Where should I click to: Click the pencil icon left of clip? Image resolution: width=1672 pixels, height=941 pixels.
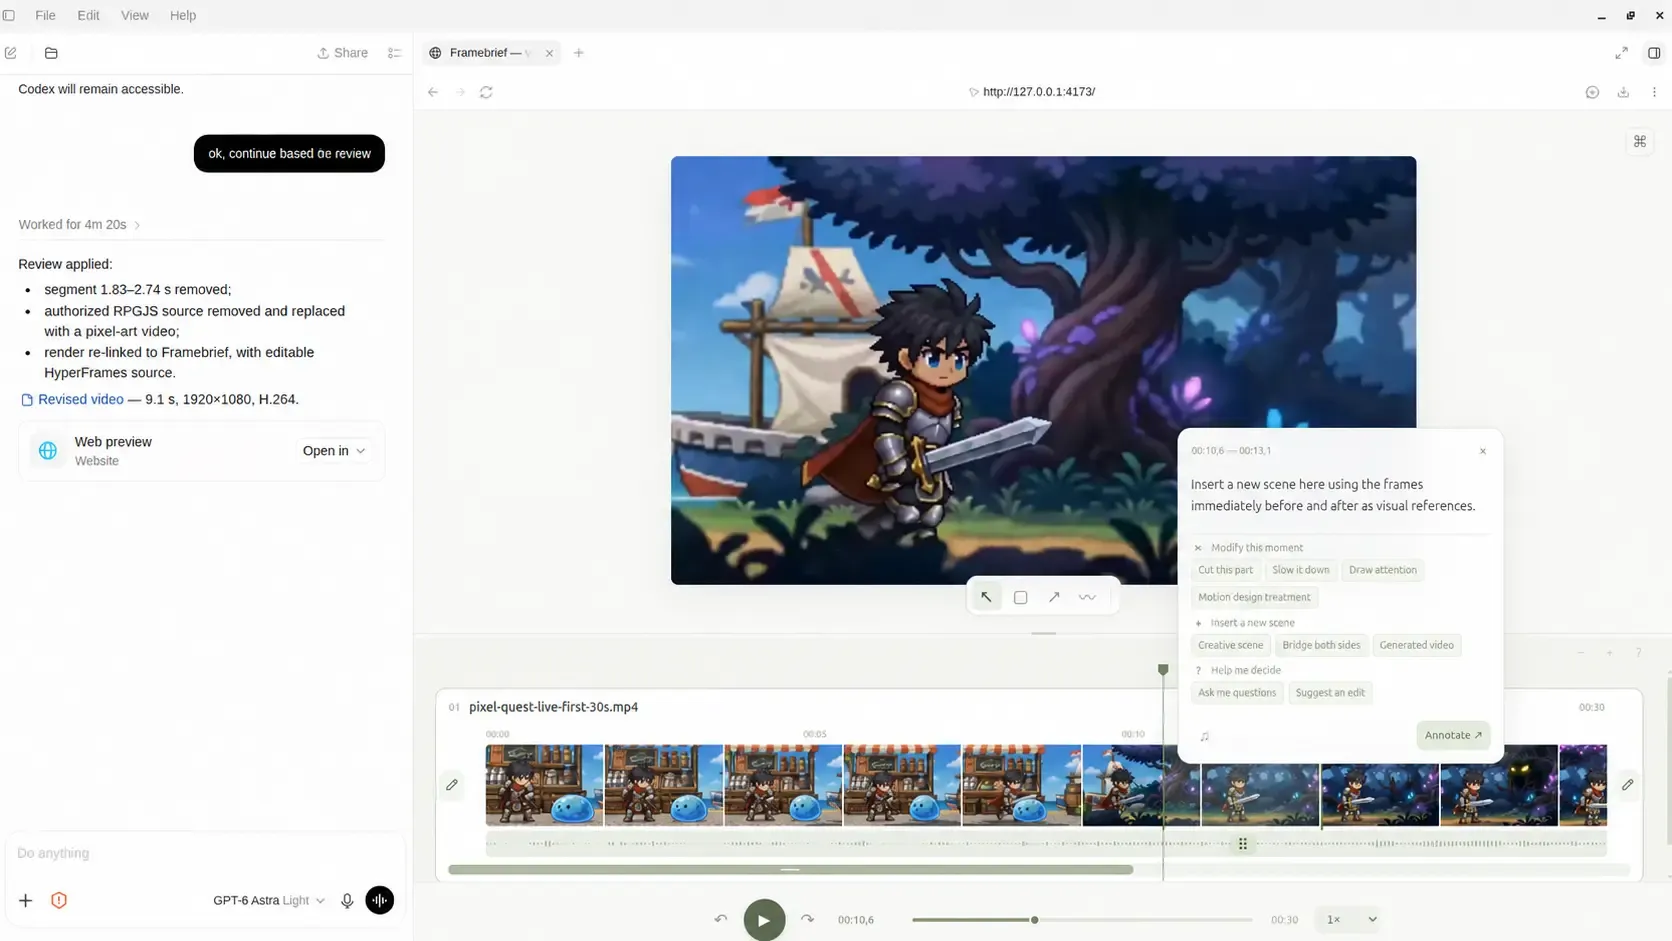pos(452,785)
